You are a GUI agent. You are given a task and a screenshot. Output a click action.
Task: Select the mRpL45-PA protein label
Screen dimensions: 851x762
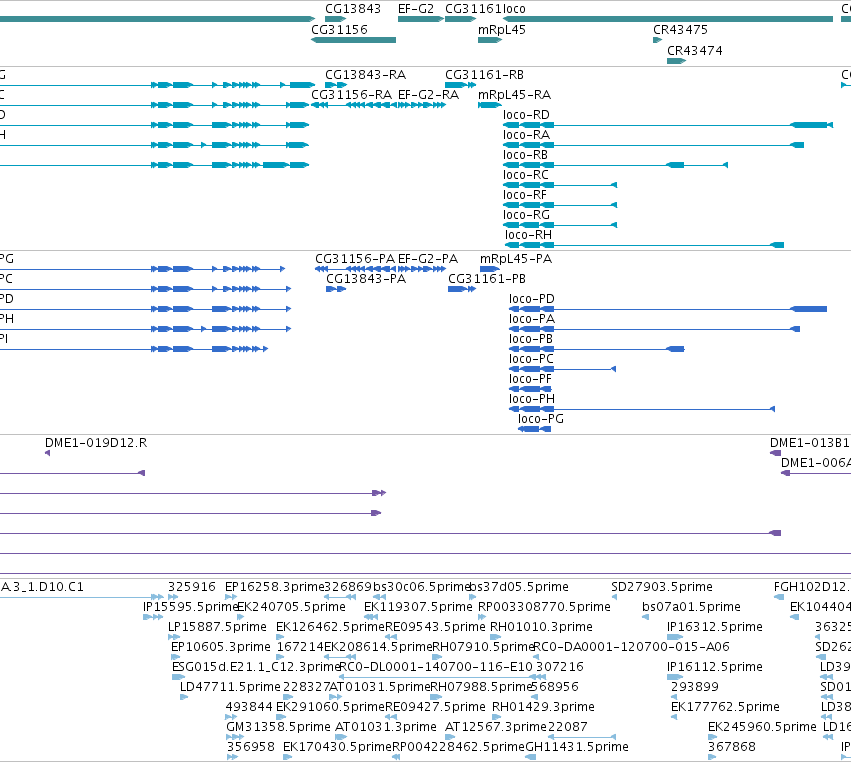(516, 259)
